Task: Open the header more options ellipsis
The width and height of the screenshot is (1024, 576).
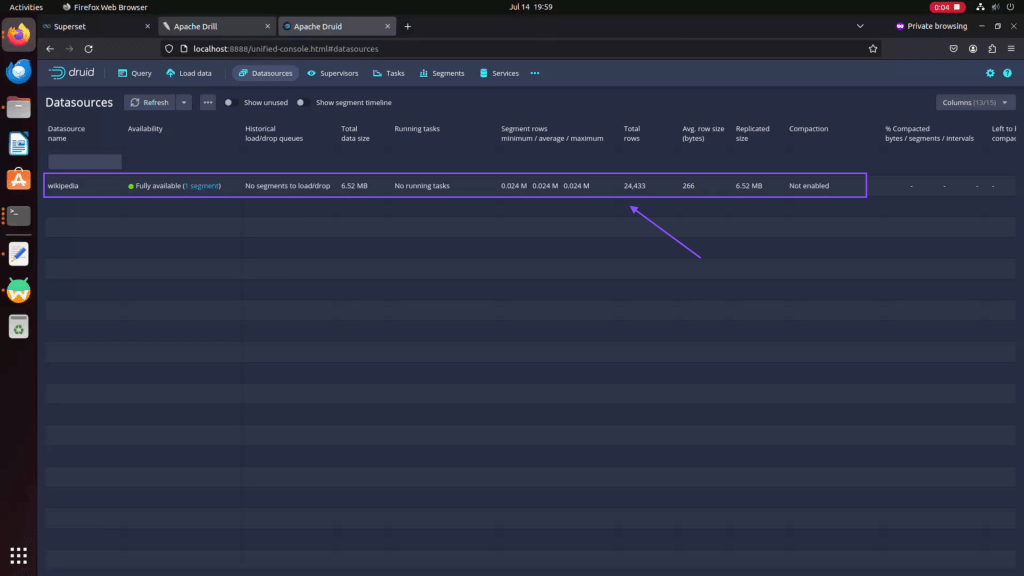Action: (x=535, y=73)
